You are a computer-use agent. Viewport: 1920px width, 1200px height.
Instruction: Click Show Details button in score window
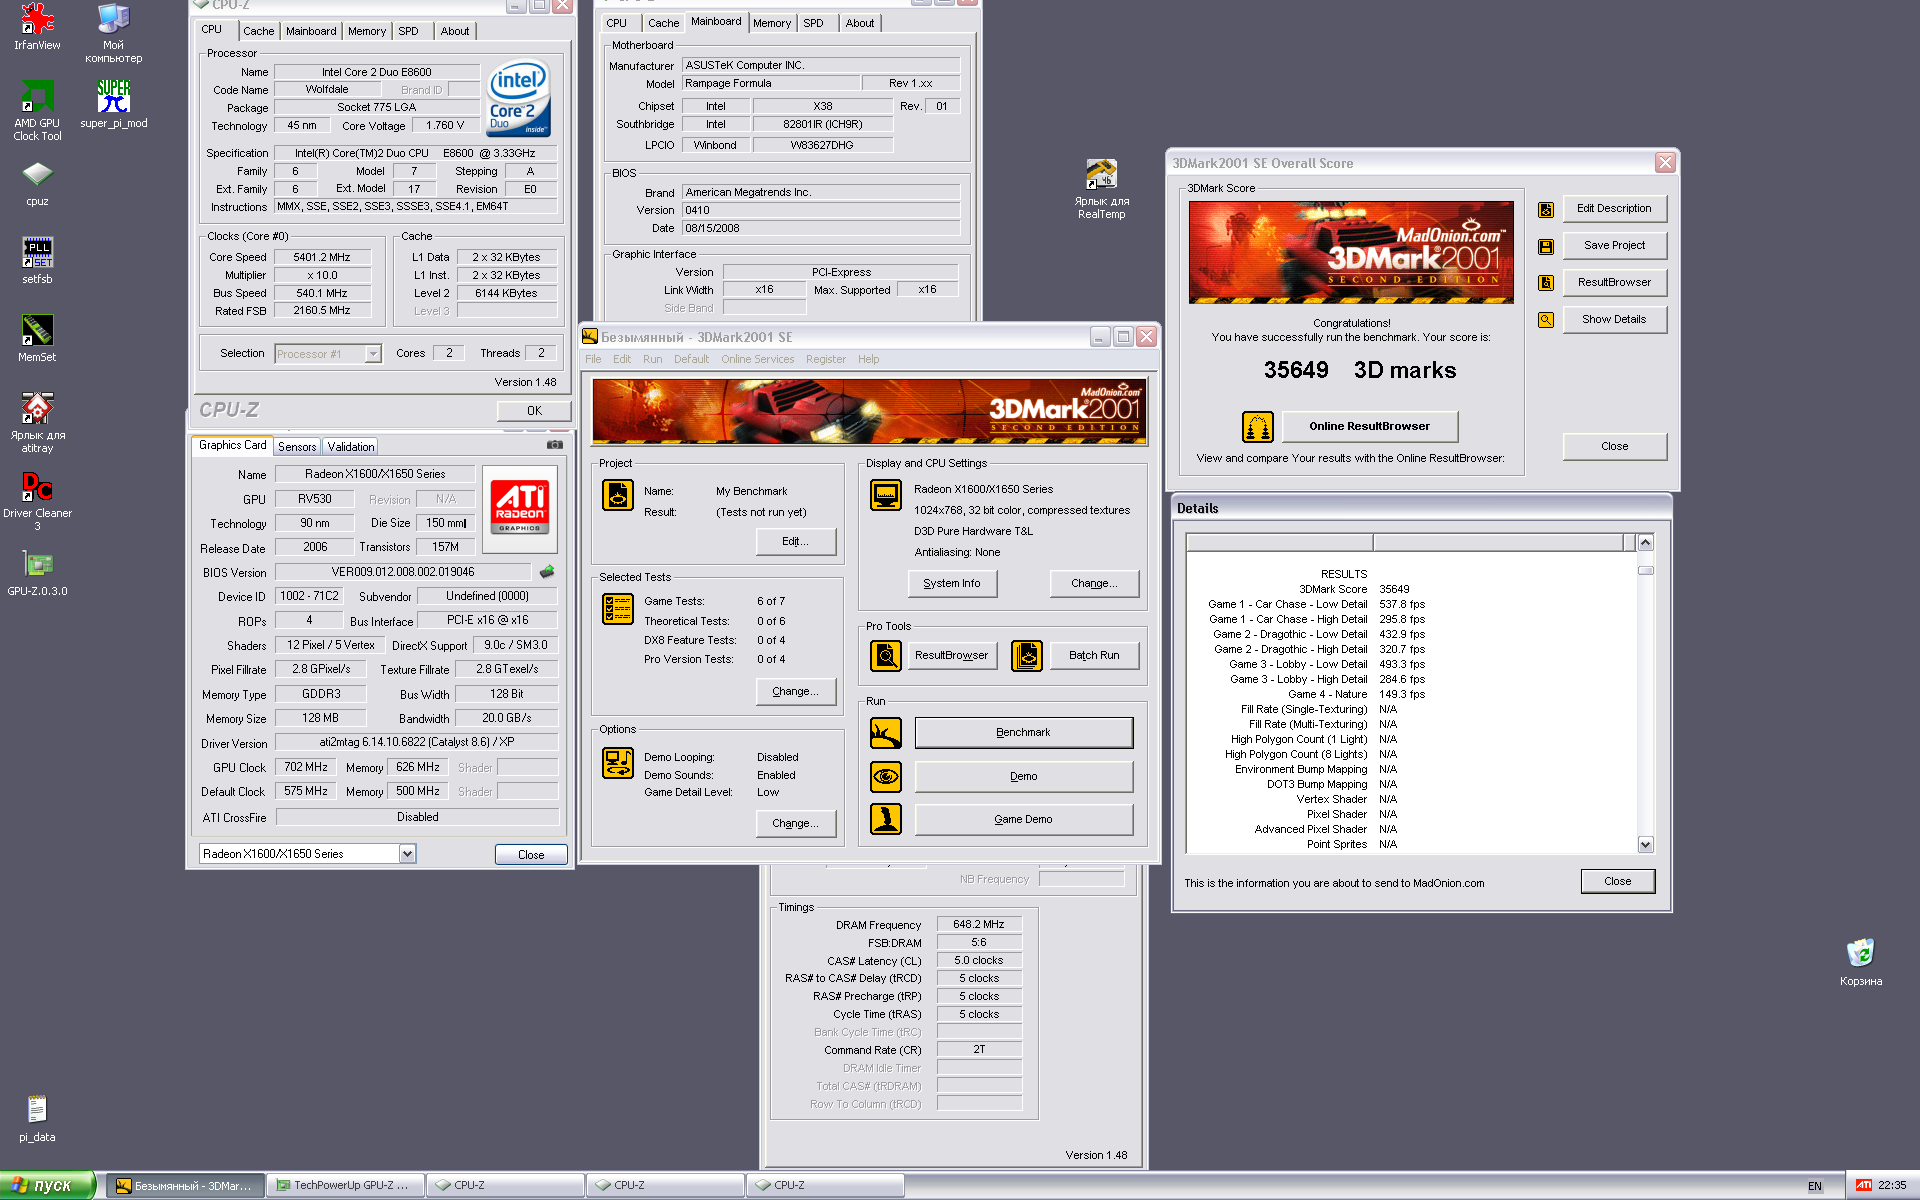pyautogui.click(x=1614, y=320)
